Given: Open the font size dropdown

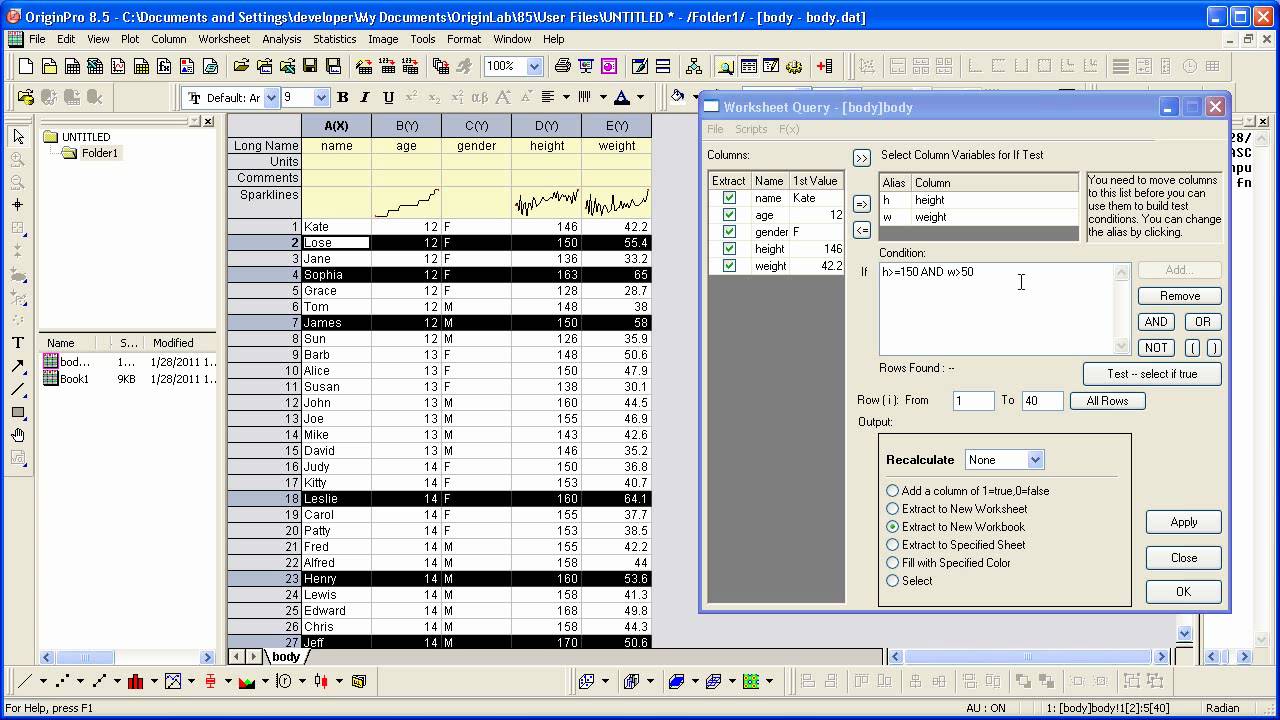Looking at the screenshot, I should (321, 97).
